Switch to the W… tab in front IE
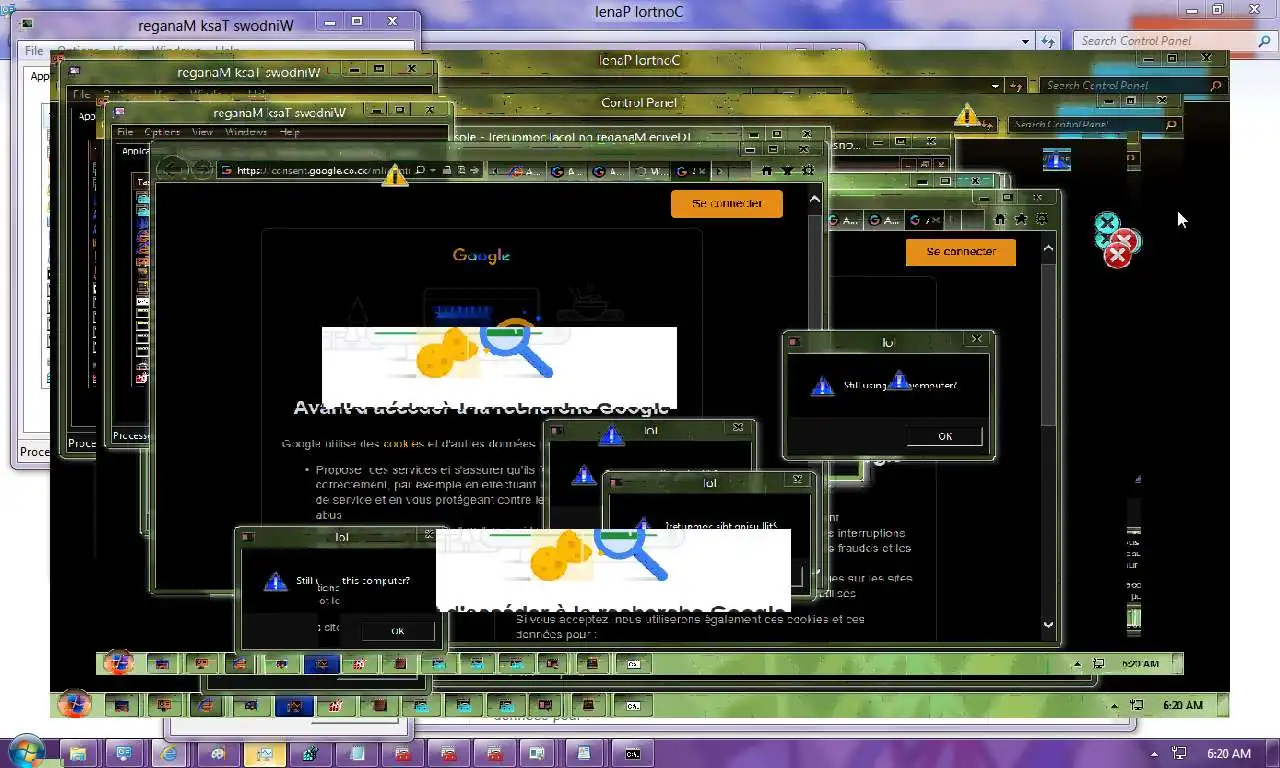 pos(652,171)
